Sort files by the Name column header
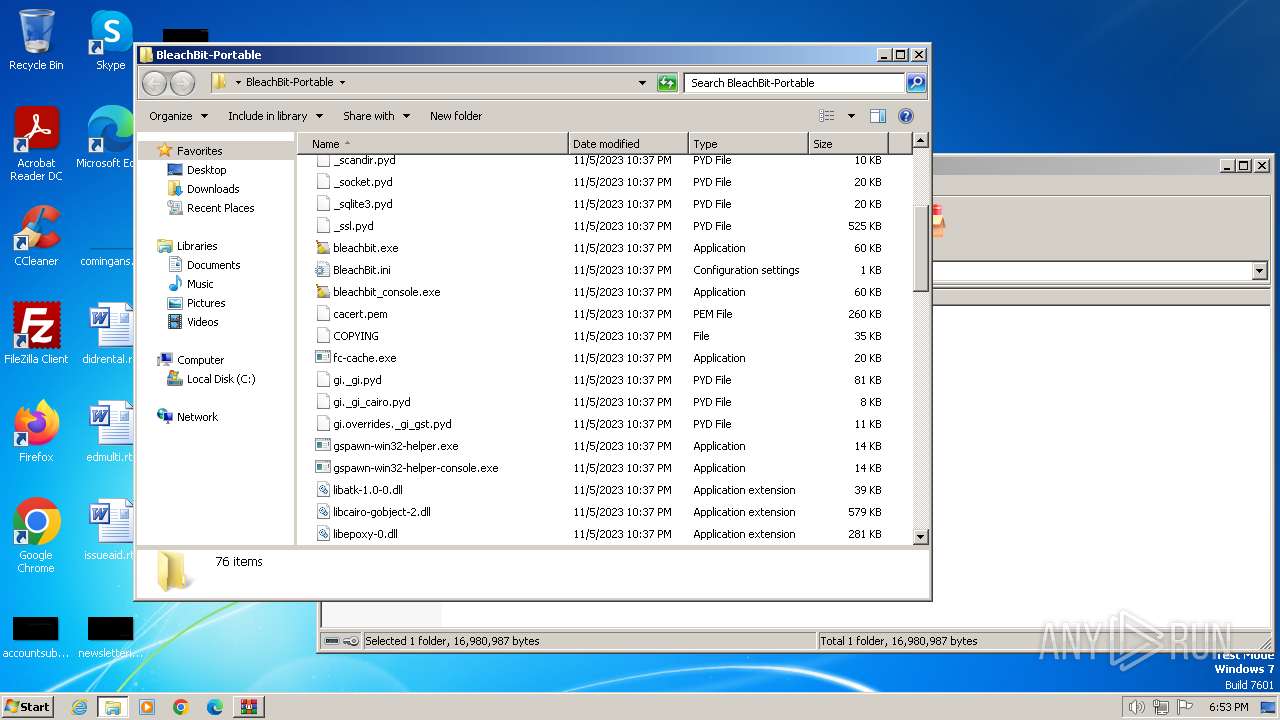The height and width of the screenshot is (720, 1280). coord(432,144)
